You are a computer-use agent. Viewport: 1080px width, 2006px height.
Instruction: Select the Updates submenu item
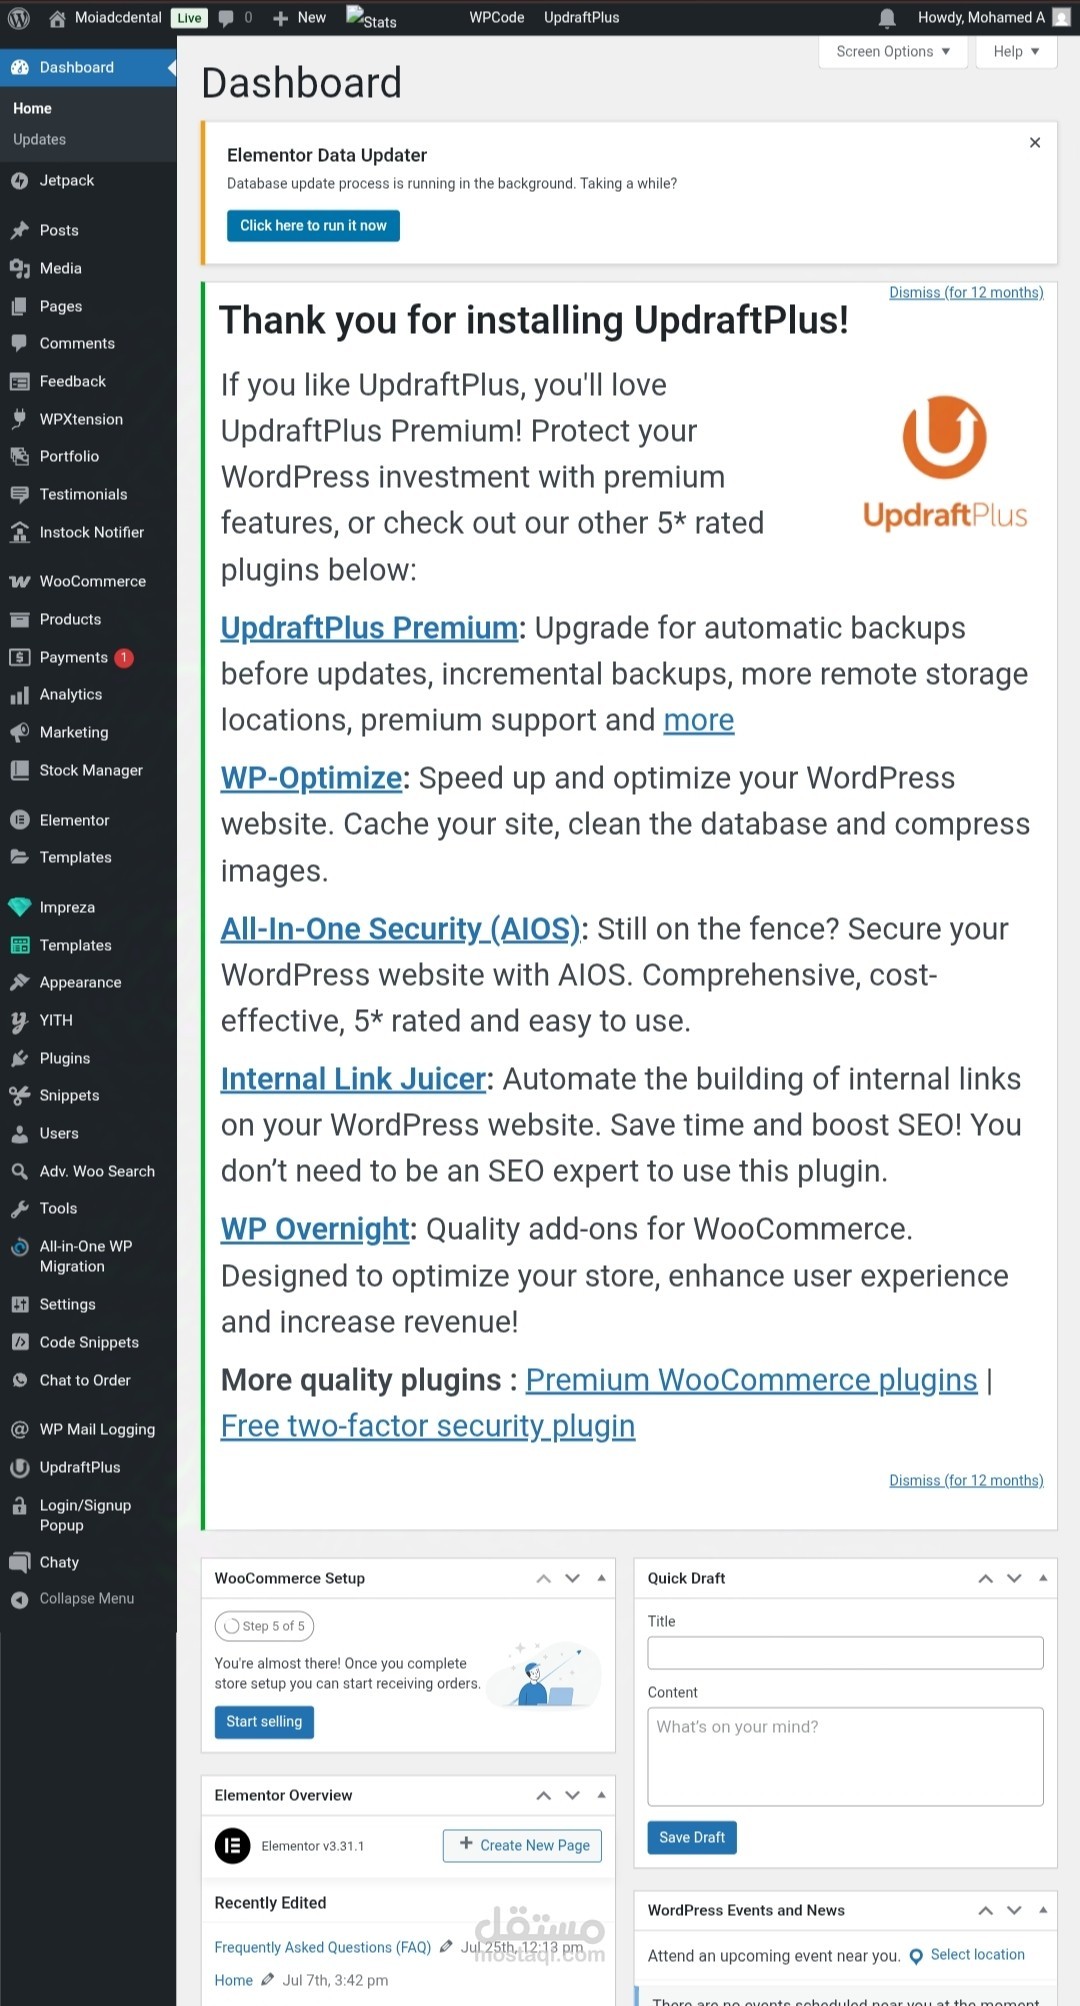(x=39, y=140)
